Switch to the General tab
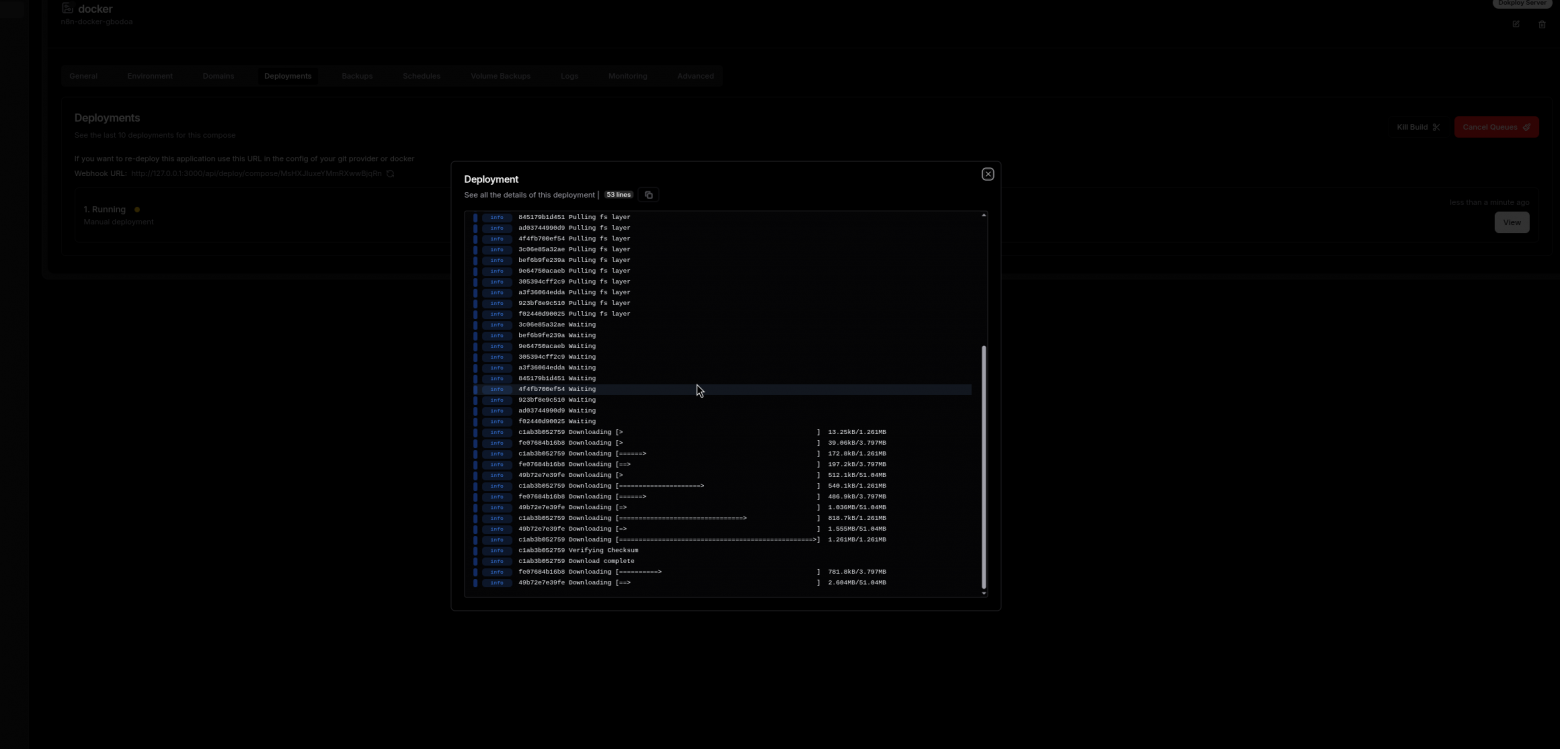This screenshot has width=1560, height=749. (x=84, y=76)
